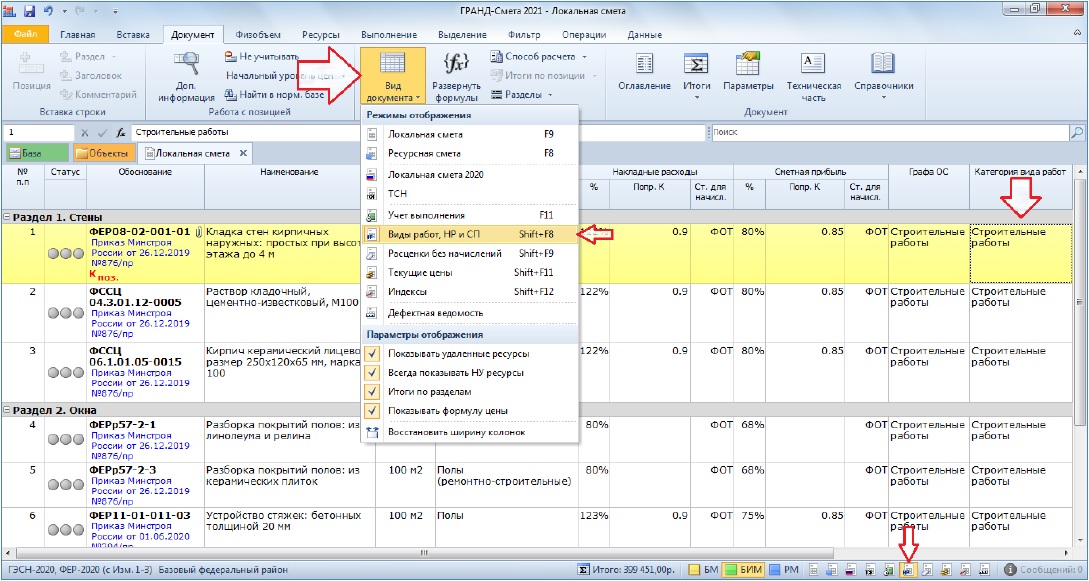Click the Поиск search field
1089x581 pixels.
point(890,132)
